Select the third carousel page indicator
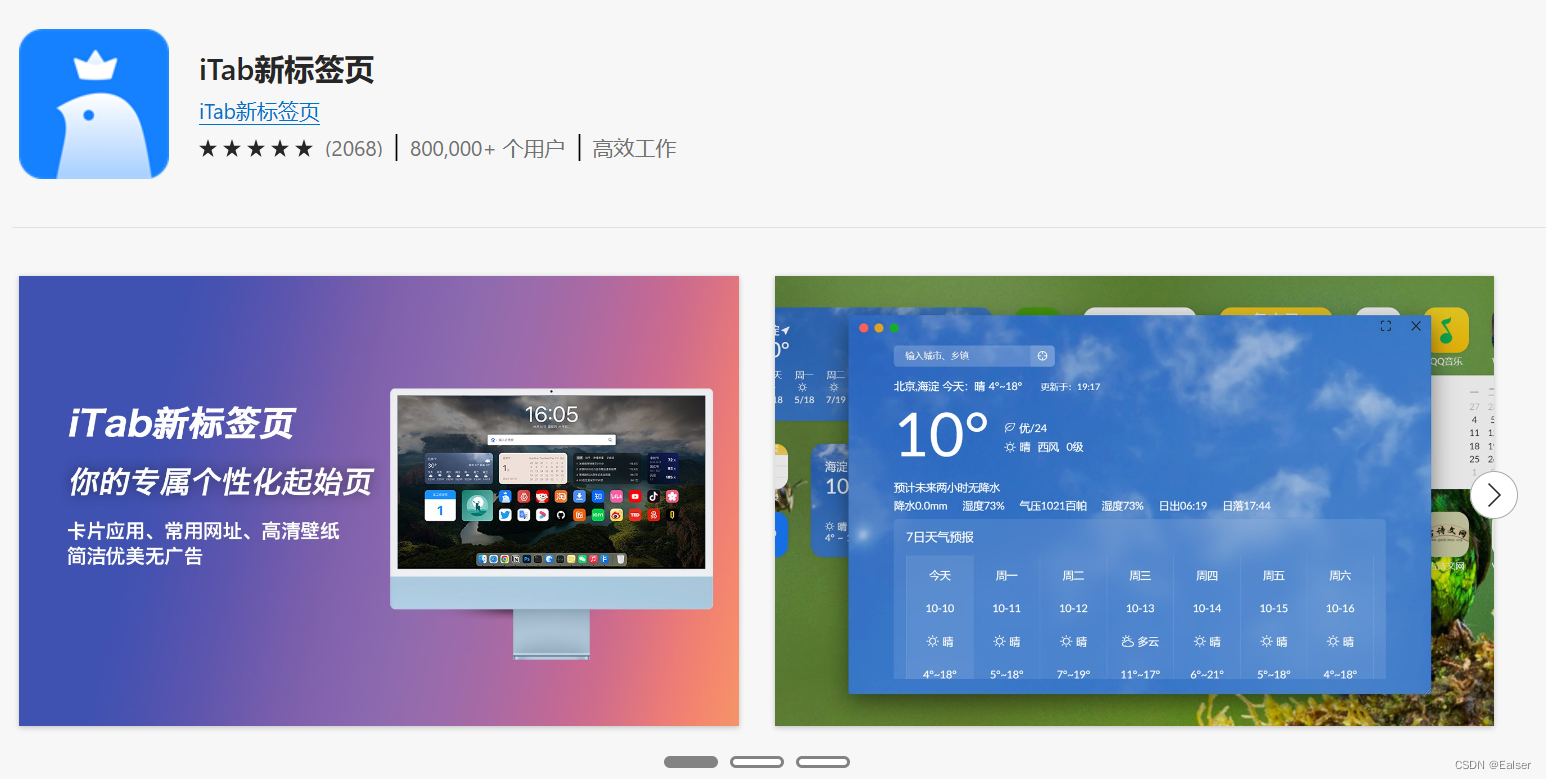 823,762
